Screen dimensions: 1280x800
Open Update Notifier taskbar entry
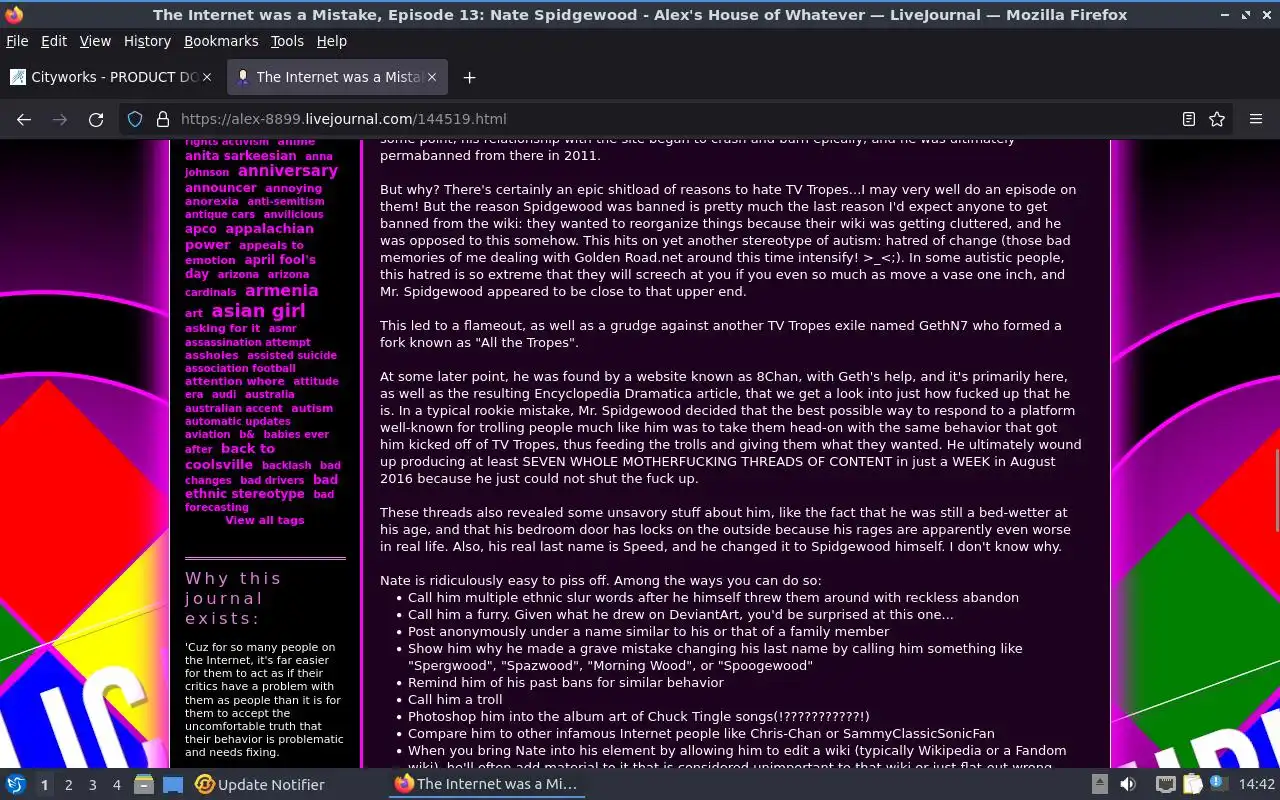[260, 784]
